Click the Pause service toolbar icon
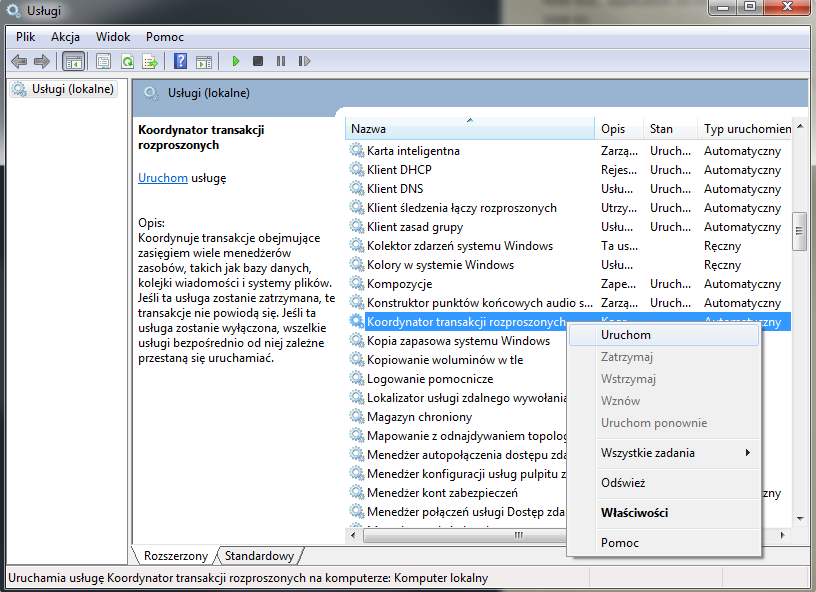 coord(281,61)
